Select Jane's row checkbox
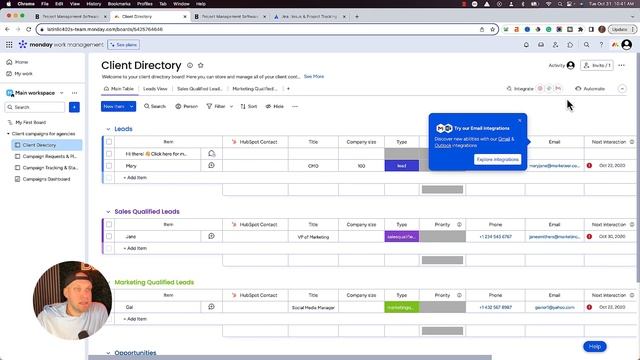Screen dimensions: 640x360 [x=109, y=236]
